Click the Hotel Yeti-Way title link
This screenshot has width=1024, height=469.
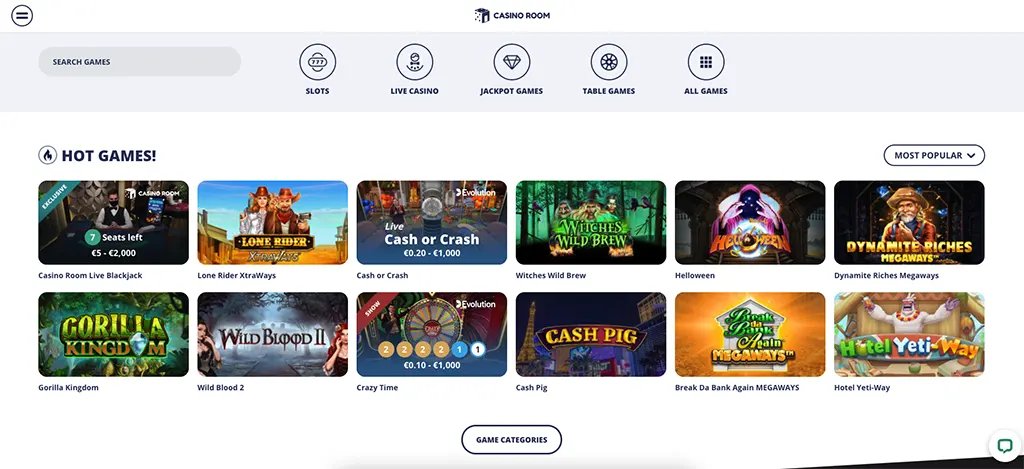point(861,388)
